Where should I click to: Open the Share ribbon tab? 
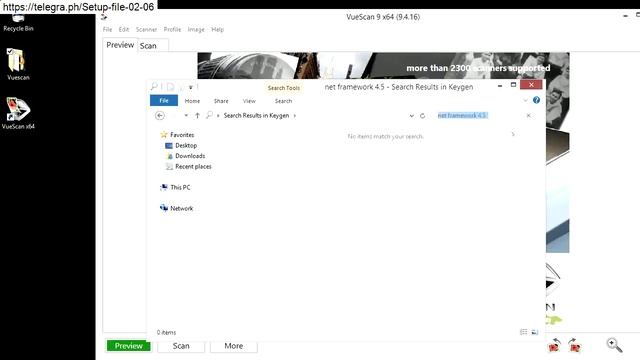coord(221,101)
